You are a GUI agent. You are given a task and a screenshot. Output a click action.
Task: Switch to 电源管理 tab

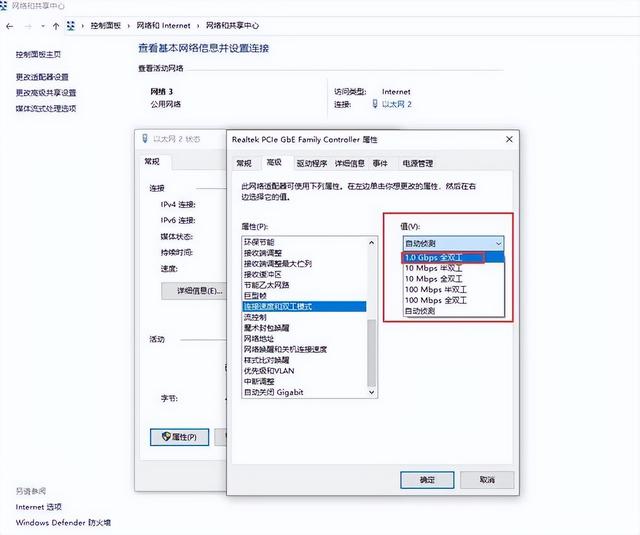pyautogui.click(x=417, y=163)
